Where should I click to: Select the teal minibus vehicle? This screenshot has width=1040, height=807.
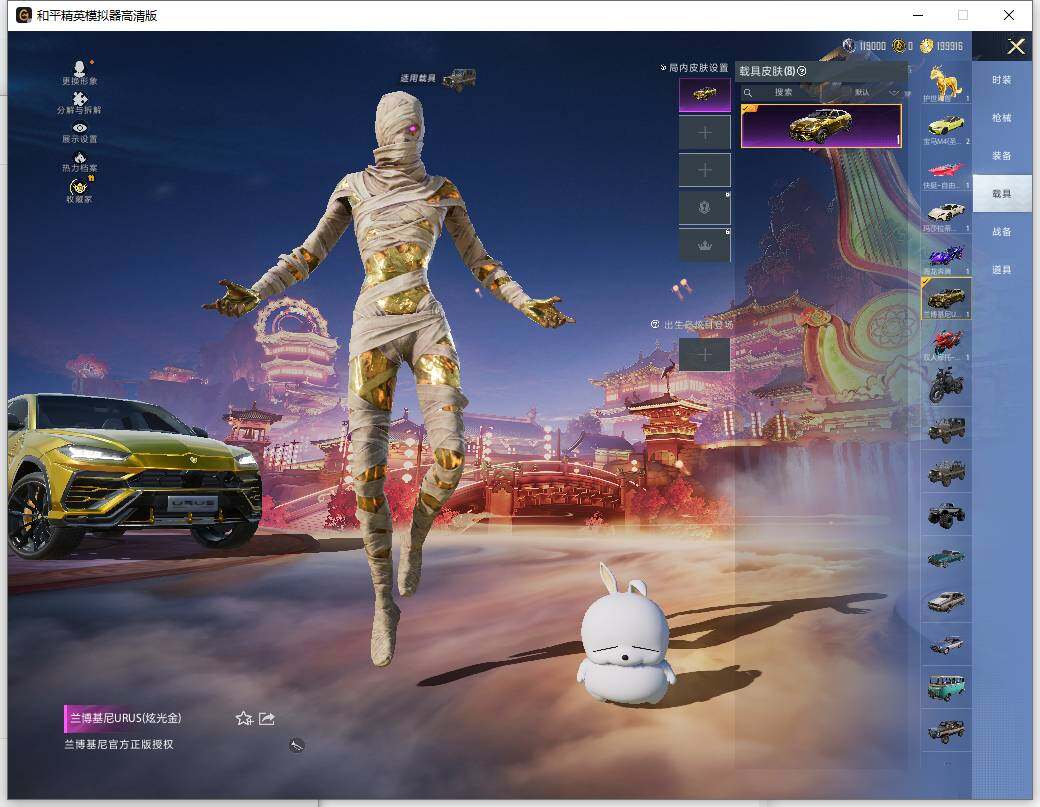point(946,687)
